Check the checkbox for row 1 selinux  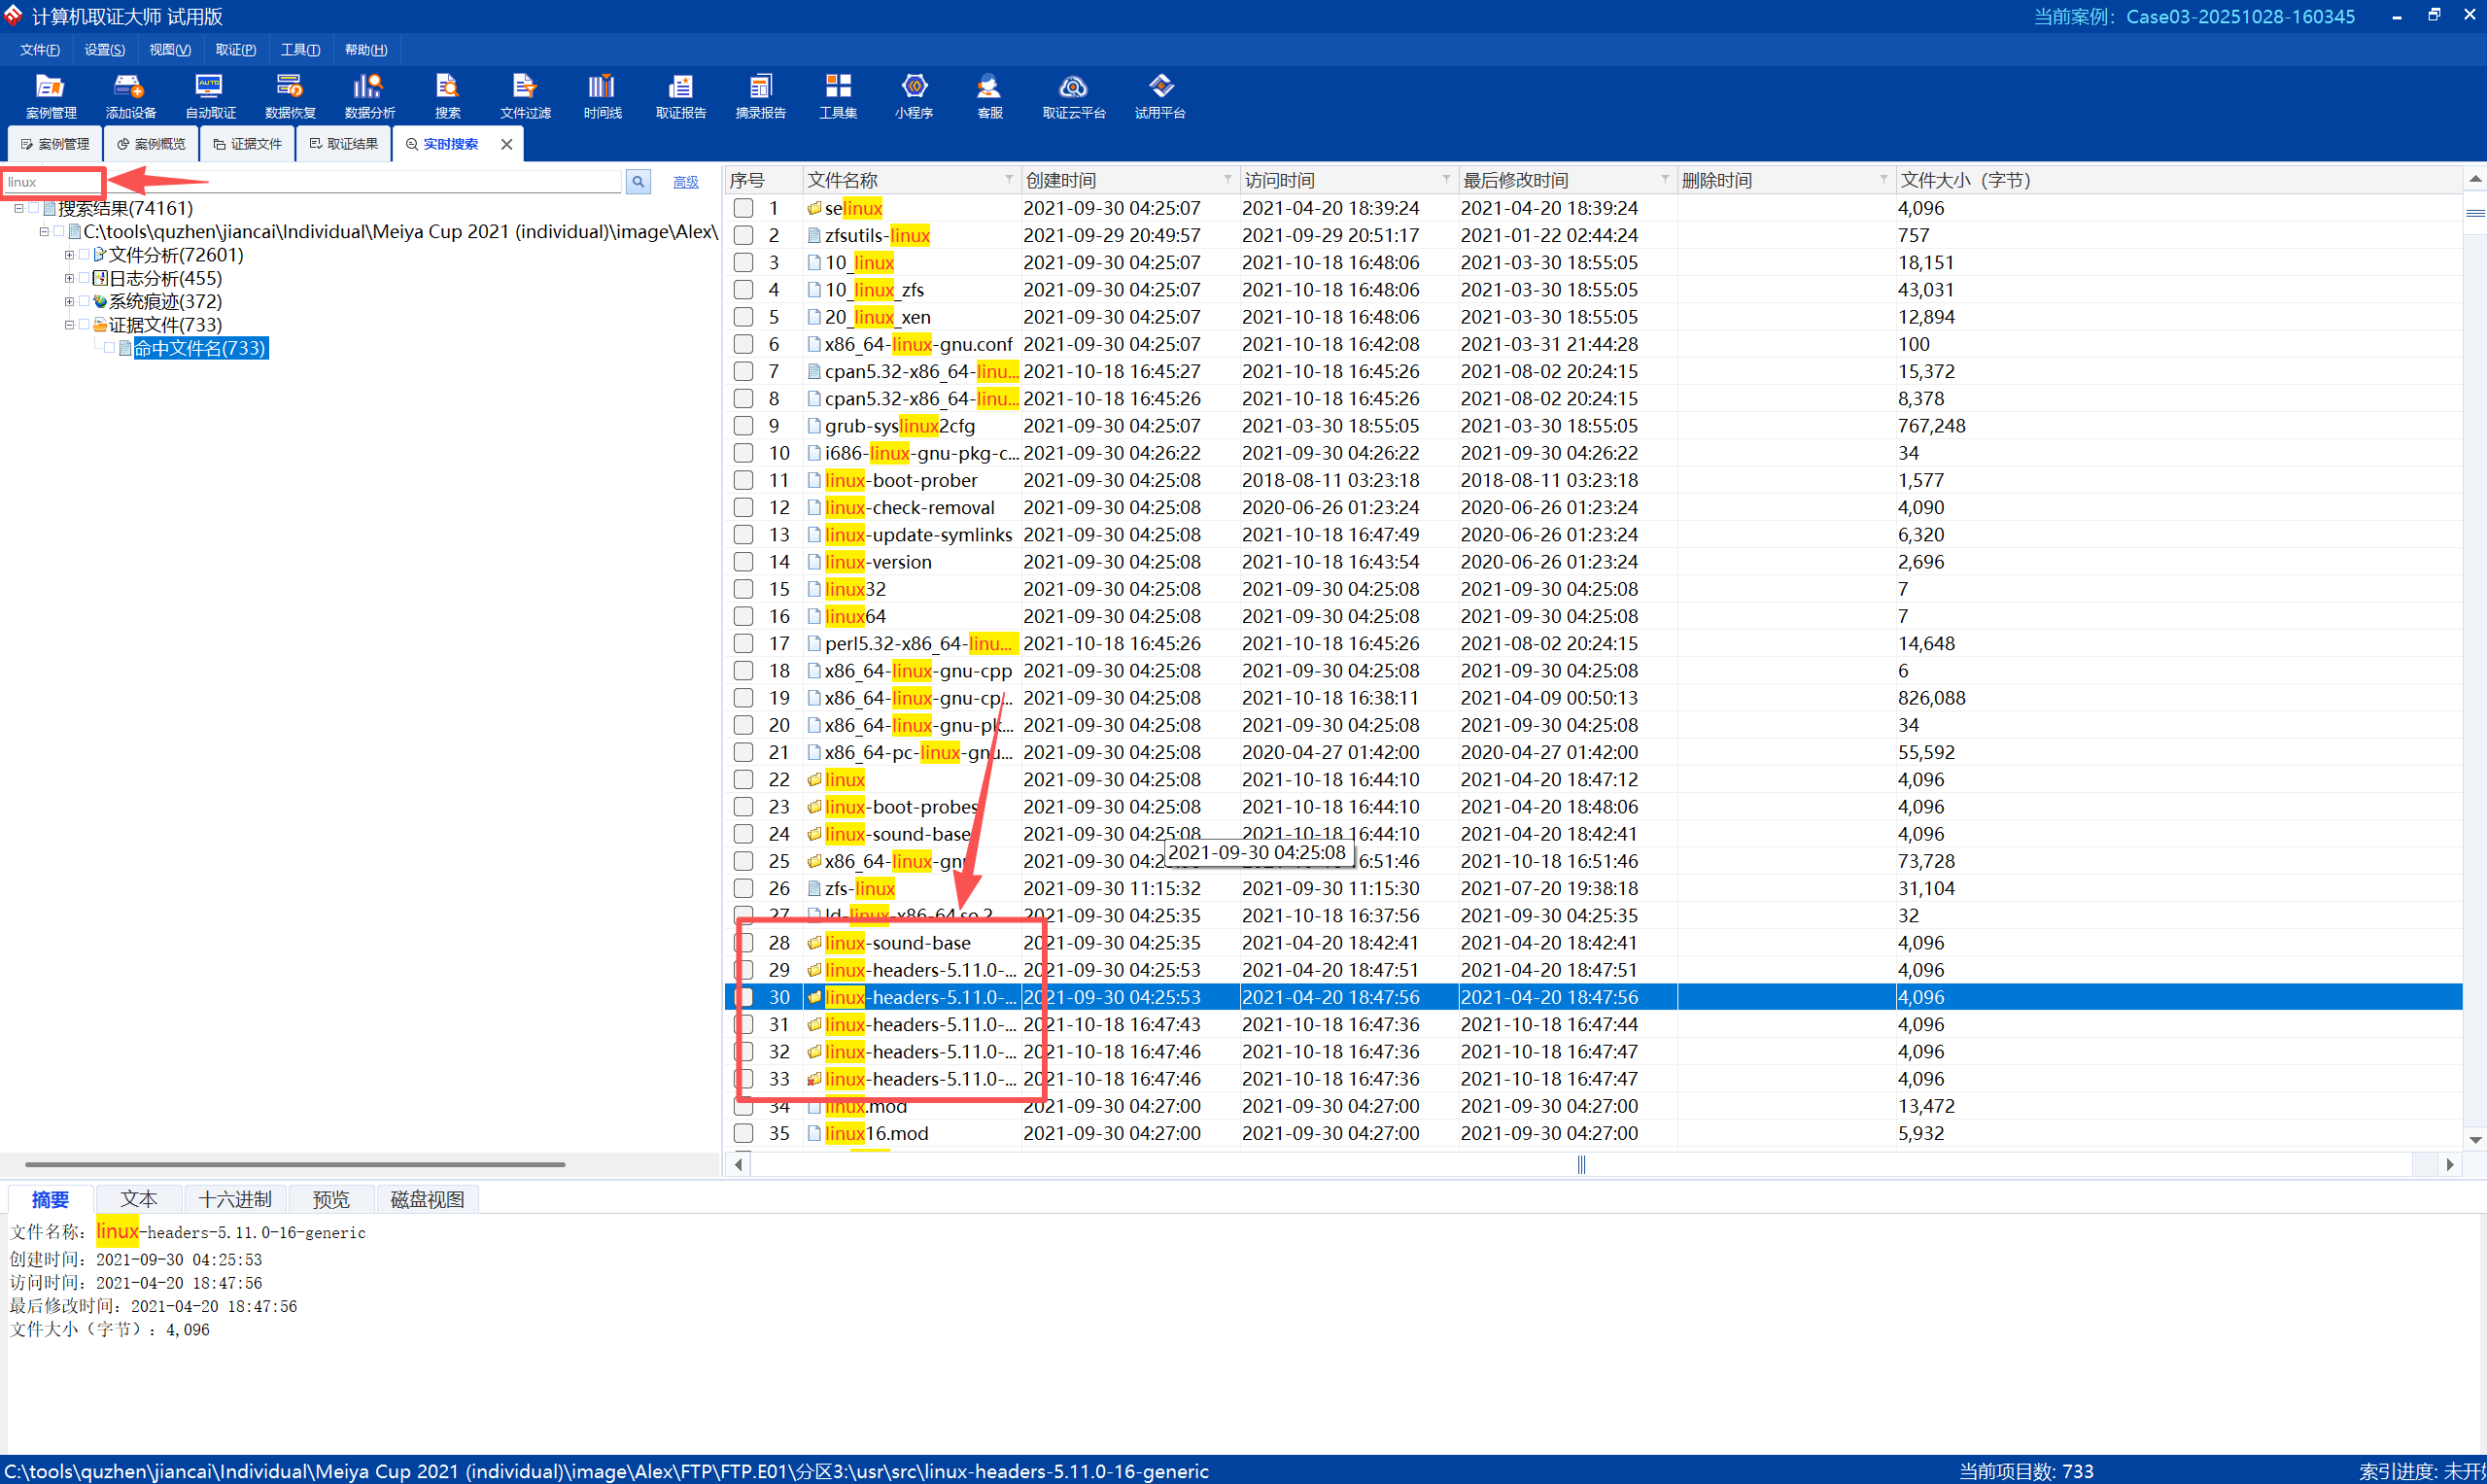(743, 208)
